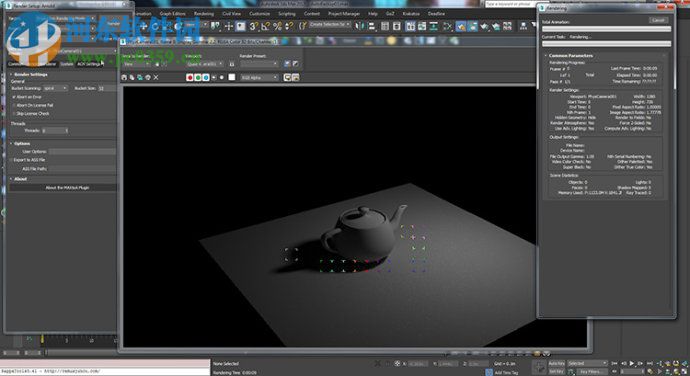Viewport: 690px width, 376px height.
Task: Toggle the blue channel button
Action: pos(206,77)
